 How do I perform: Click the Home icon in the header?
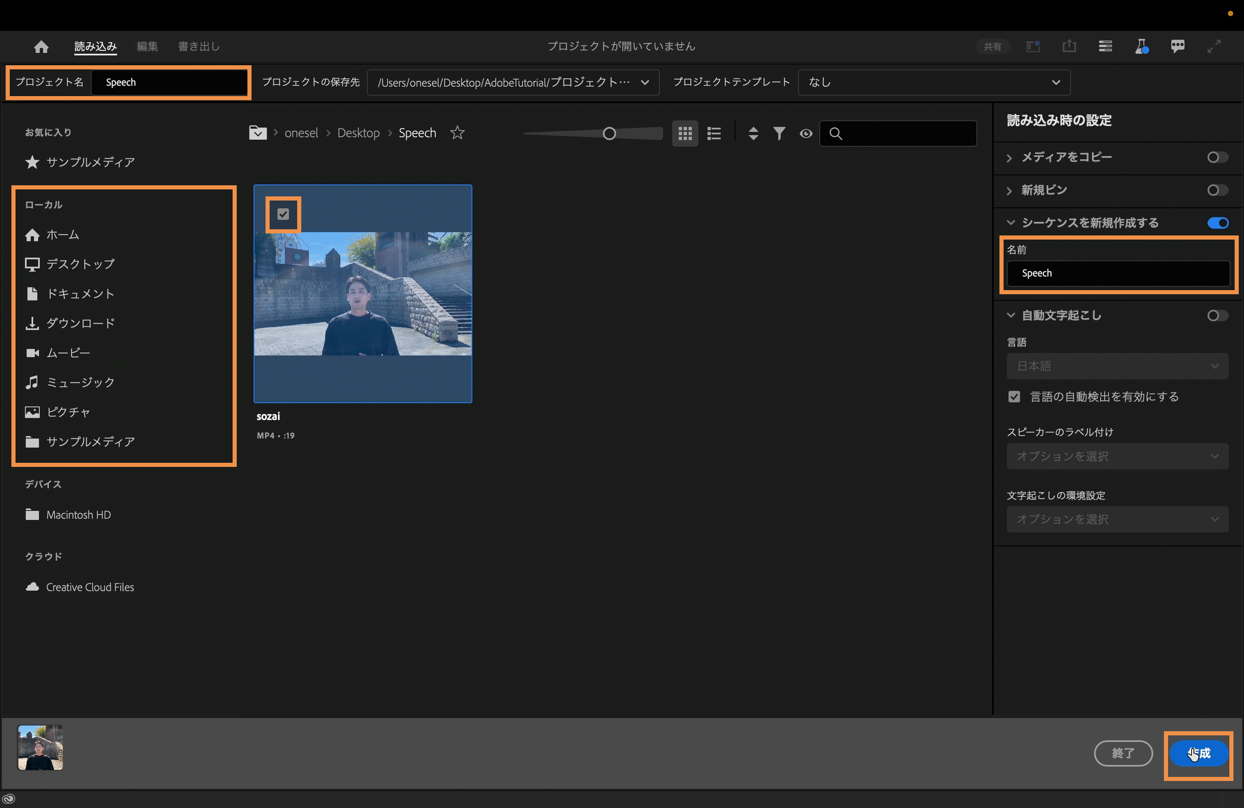[41, 47]
